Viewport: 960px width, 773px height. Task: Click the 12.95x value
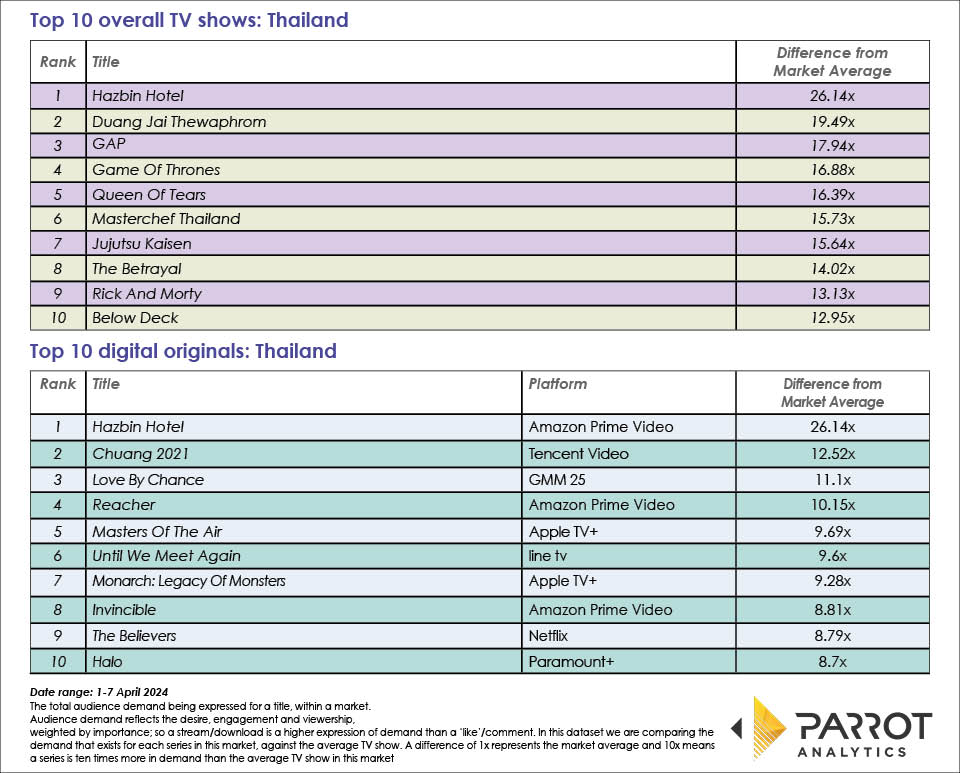(x=833, y=318)
